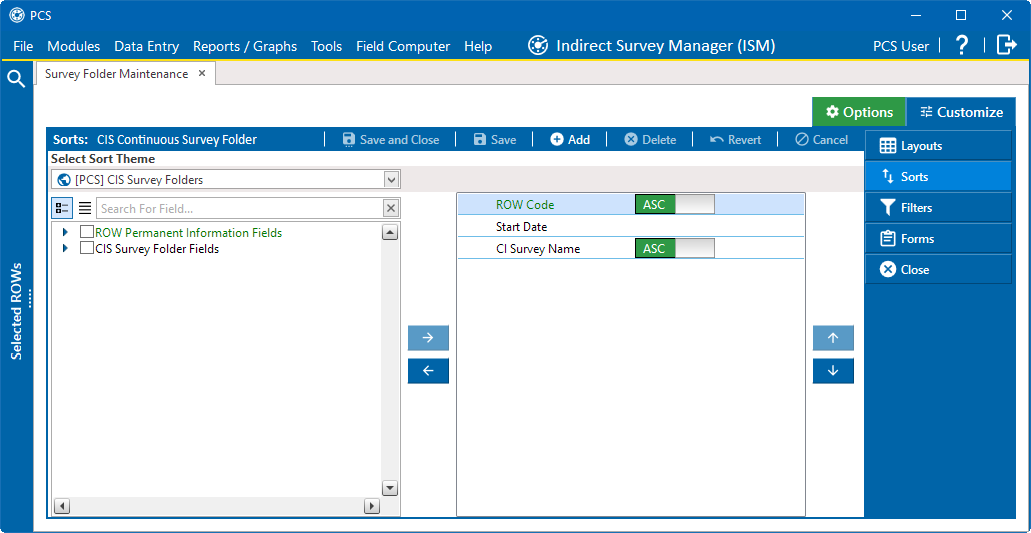Open the Modules menu
The height and width of the screenshot is (533, 1031).
point(74,46)
